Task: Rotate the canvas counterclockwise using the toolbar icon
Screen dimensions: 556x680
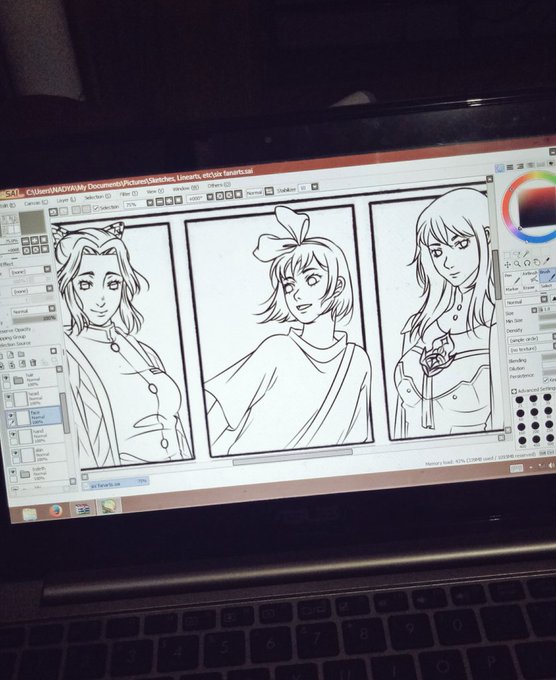Action: (x=219, y=196)
